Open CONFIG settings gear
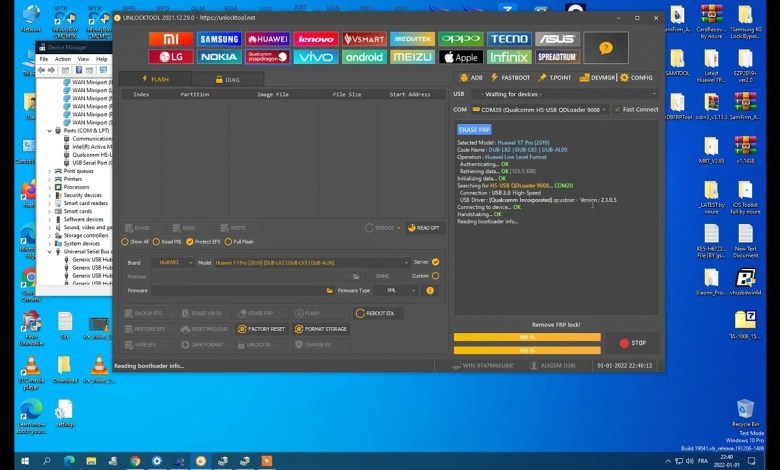The image size is (780, 470). pyautogui.click(x=636, y=77)
